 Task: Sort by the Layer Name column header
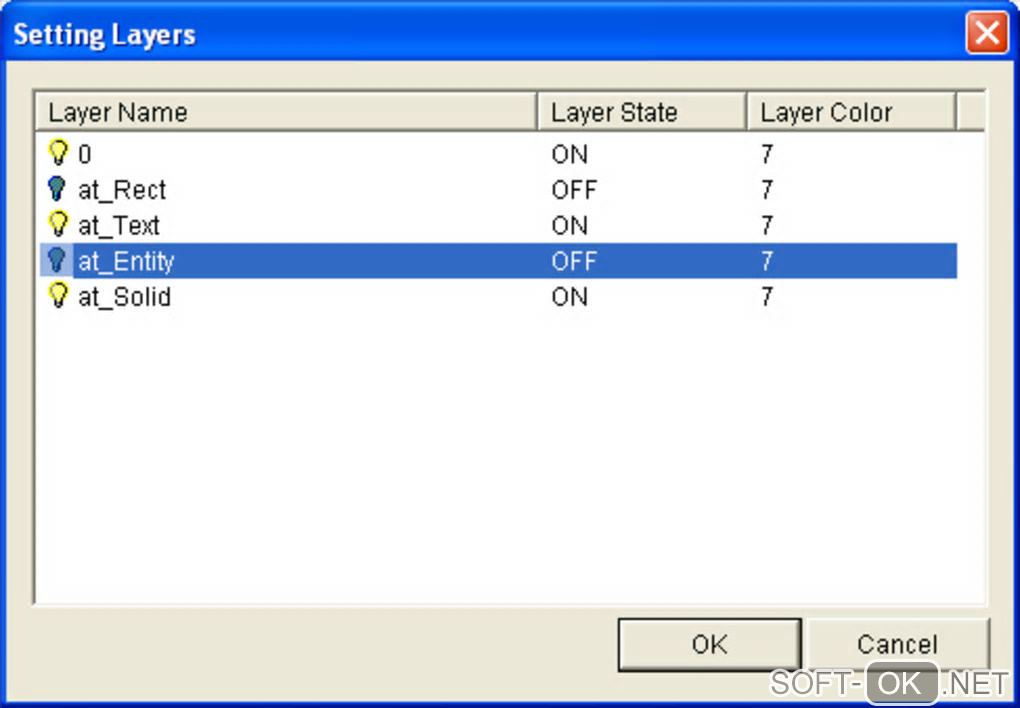pos(286,112)
